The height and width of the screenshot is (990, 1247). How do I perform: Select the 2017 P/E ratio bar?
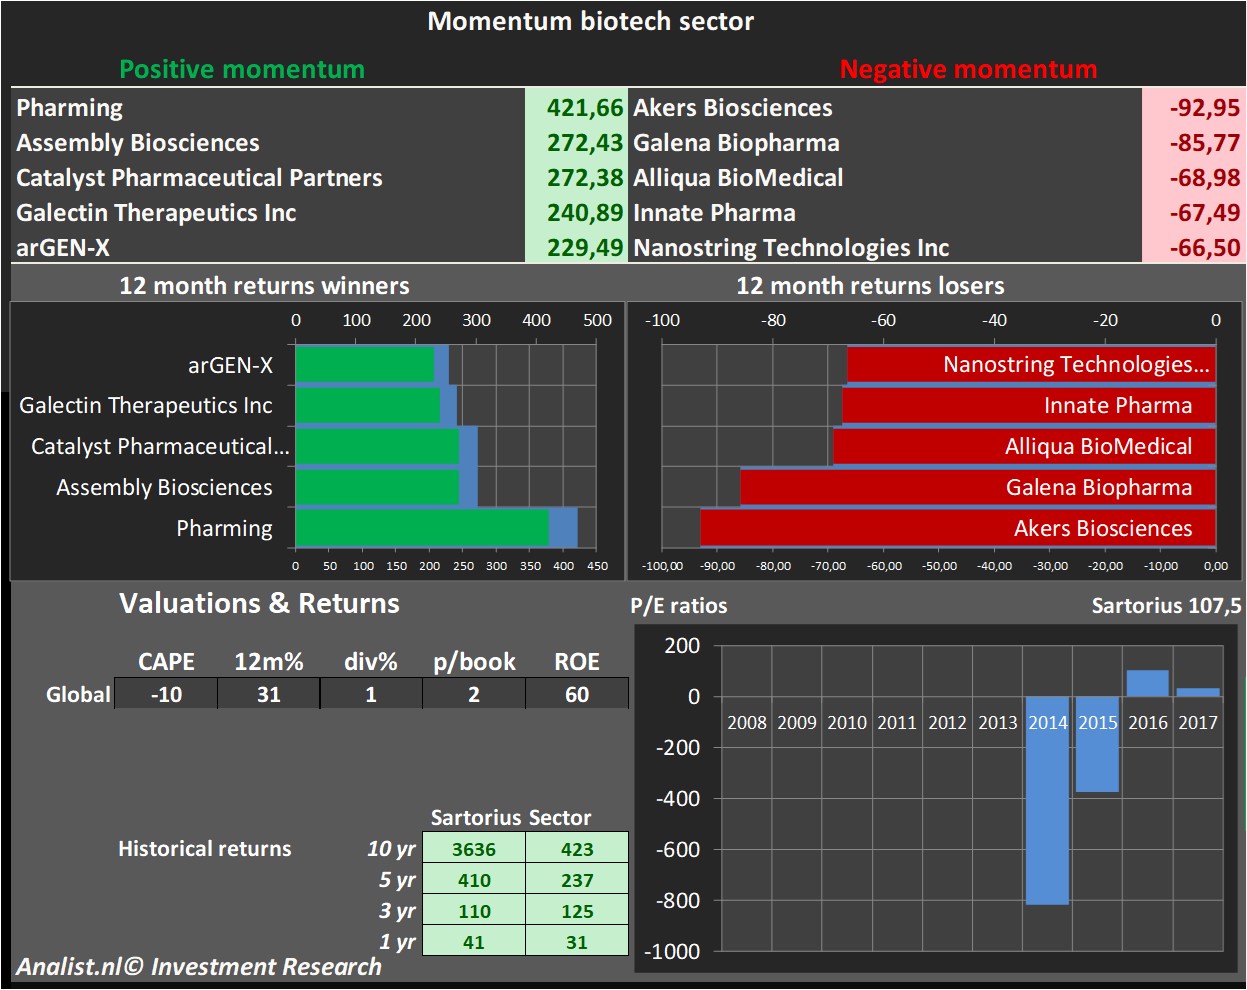click(1198, 692)
